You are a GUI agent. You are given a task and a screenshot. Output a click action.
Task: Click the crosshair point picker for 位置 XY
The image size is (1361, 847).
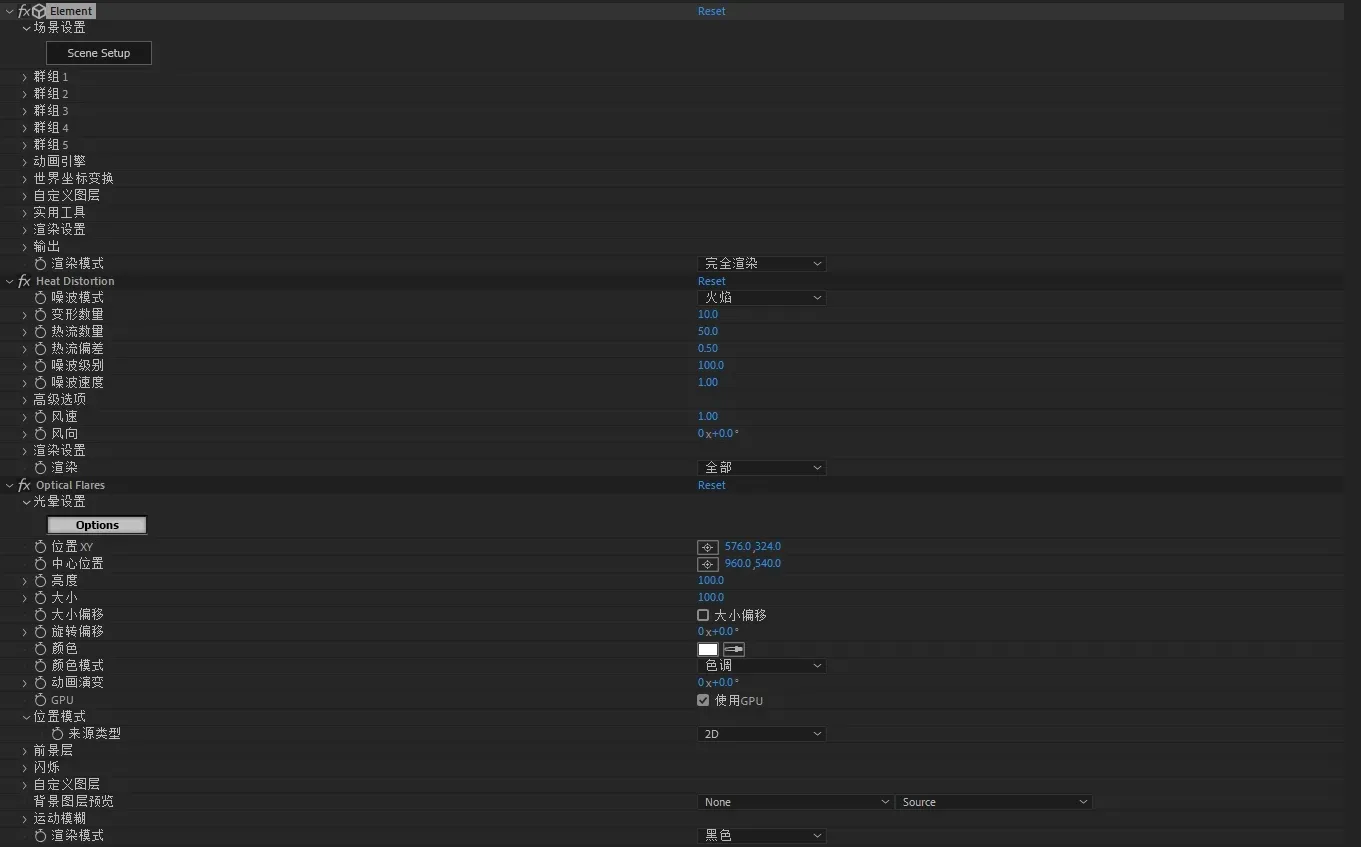pyautogui.click(x=707, y=547)
